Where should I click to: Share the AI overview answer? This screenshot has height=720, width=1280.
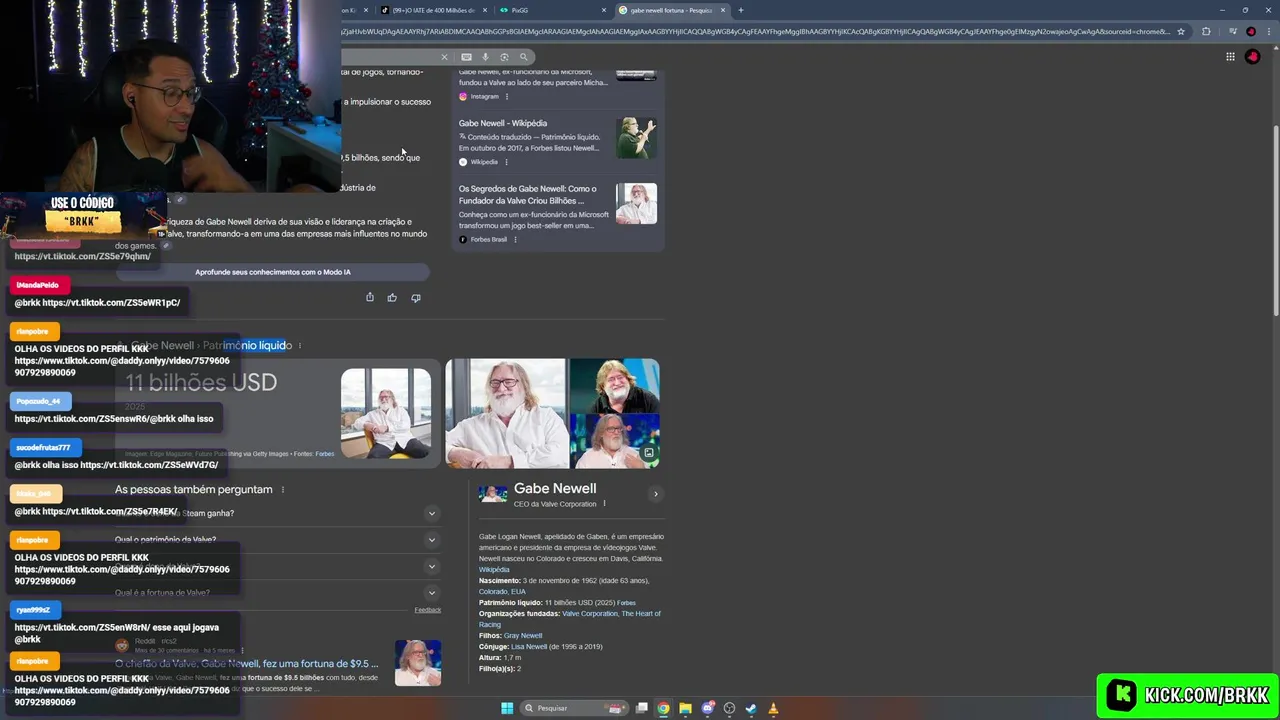pyautogui.click(x=370, y=297)
